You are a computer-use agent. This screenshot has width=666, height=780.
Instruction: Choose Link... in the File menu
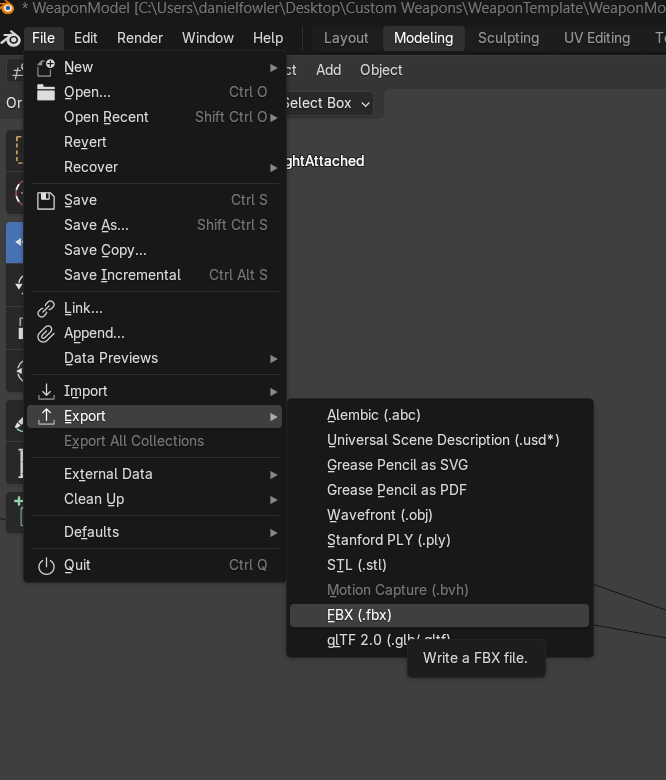click(155, 308)
